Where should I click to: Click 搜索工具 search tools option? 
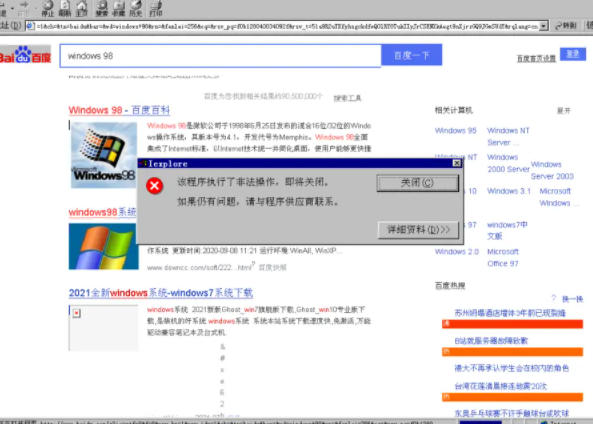(347, 98)
